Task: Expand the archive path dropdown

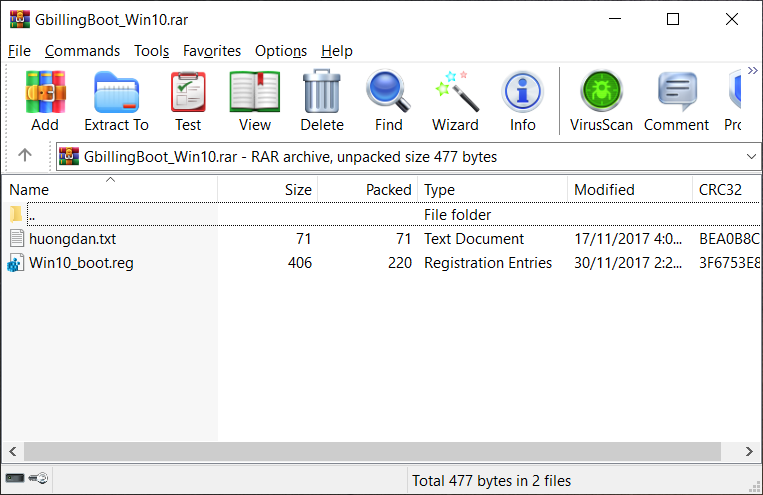Action: click(751, 157)
